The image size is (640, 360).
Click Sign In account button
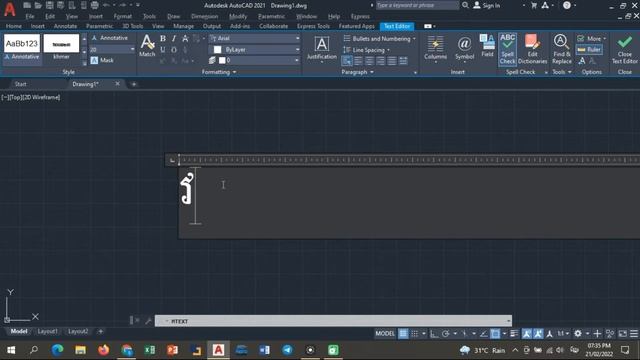click(487, 5)
